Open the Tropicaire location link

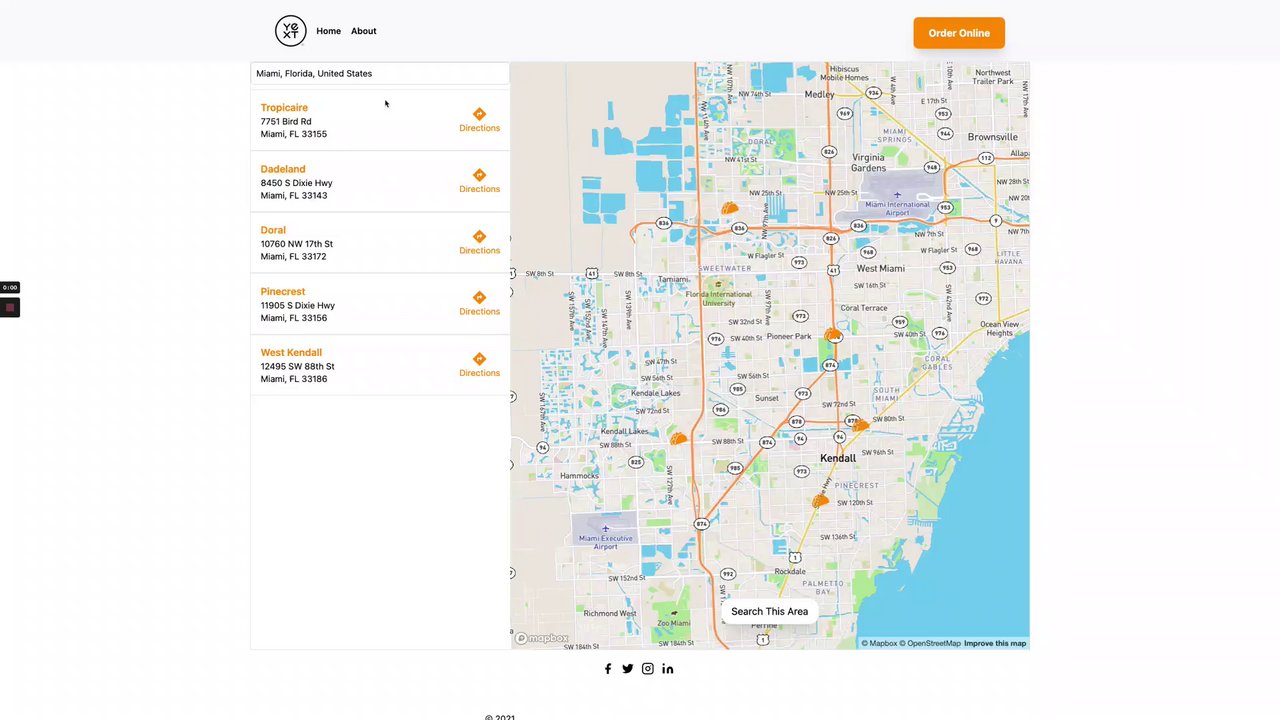pos(284,108)
